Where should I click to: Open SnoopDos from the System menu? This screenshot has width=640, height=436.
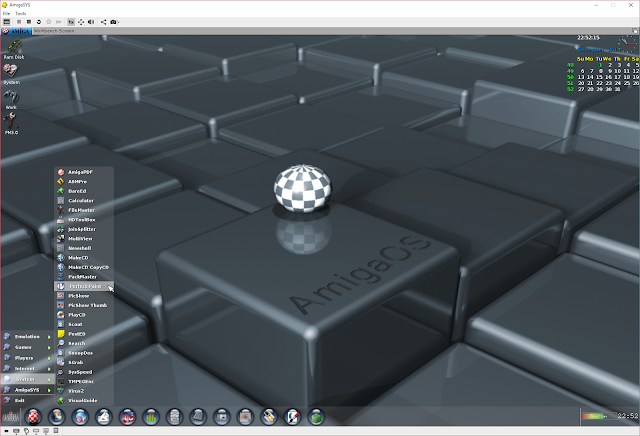tap(84, 353)
